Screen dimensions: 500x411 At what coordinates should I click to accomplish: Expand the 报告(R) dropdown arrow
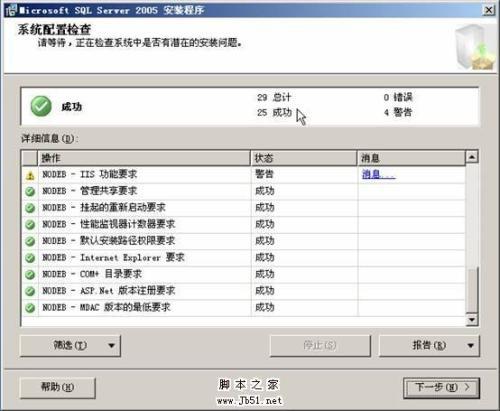[470, 346]
